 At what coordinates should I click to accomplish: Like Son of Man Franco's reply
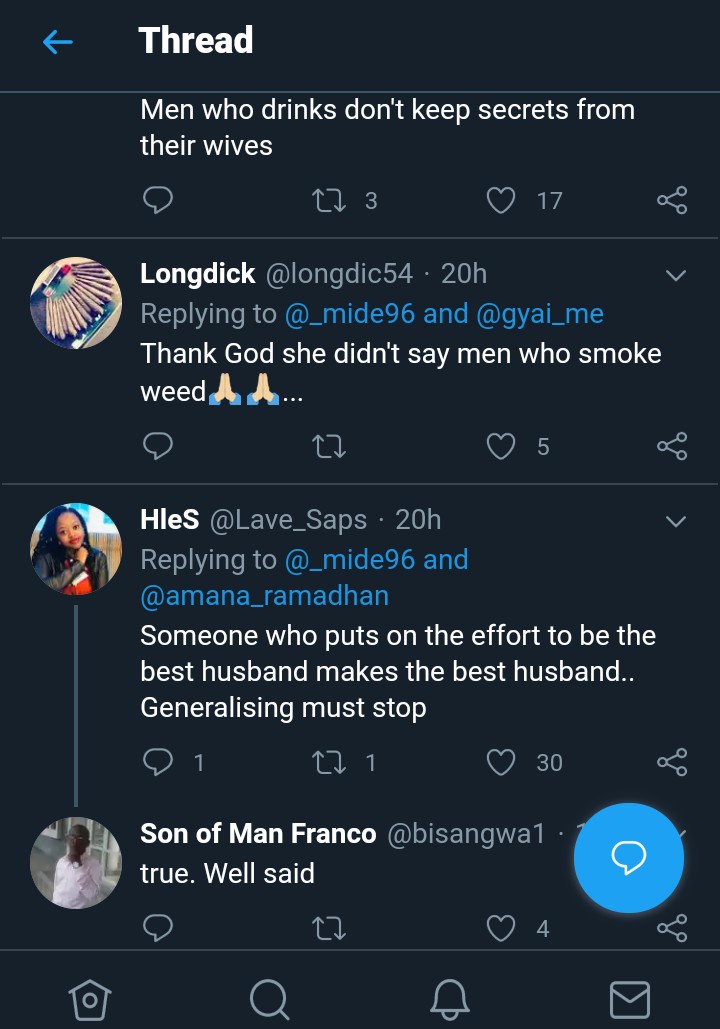[500, 929]
